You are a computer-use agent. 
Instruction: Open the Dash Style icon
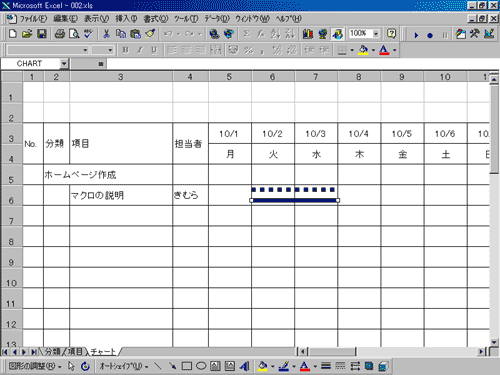340,366
